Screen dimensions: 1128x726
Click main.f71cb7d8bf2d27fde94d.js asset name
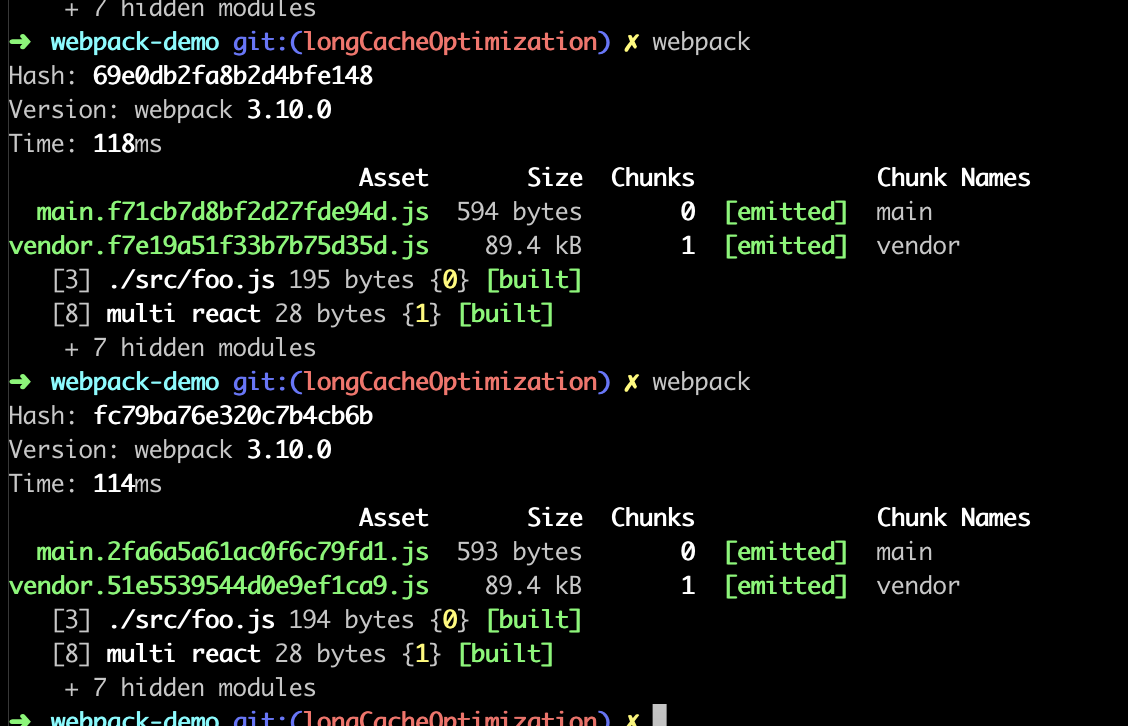pyautogui.click(x=232, y=212)
